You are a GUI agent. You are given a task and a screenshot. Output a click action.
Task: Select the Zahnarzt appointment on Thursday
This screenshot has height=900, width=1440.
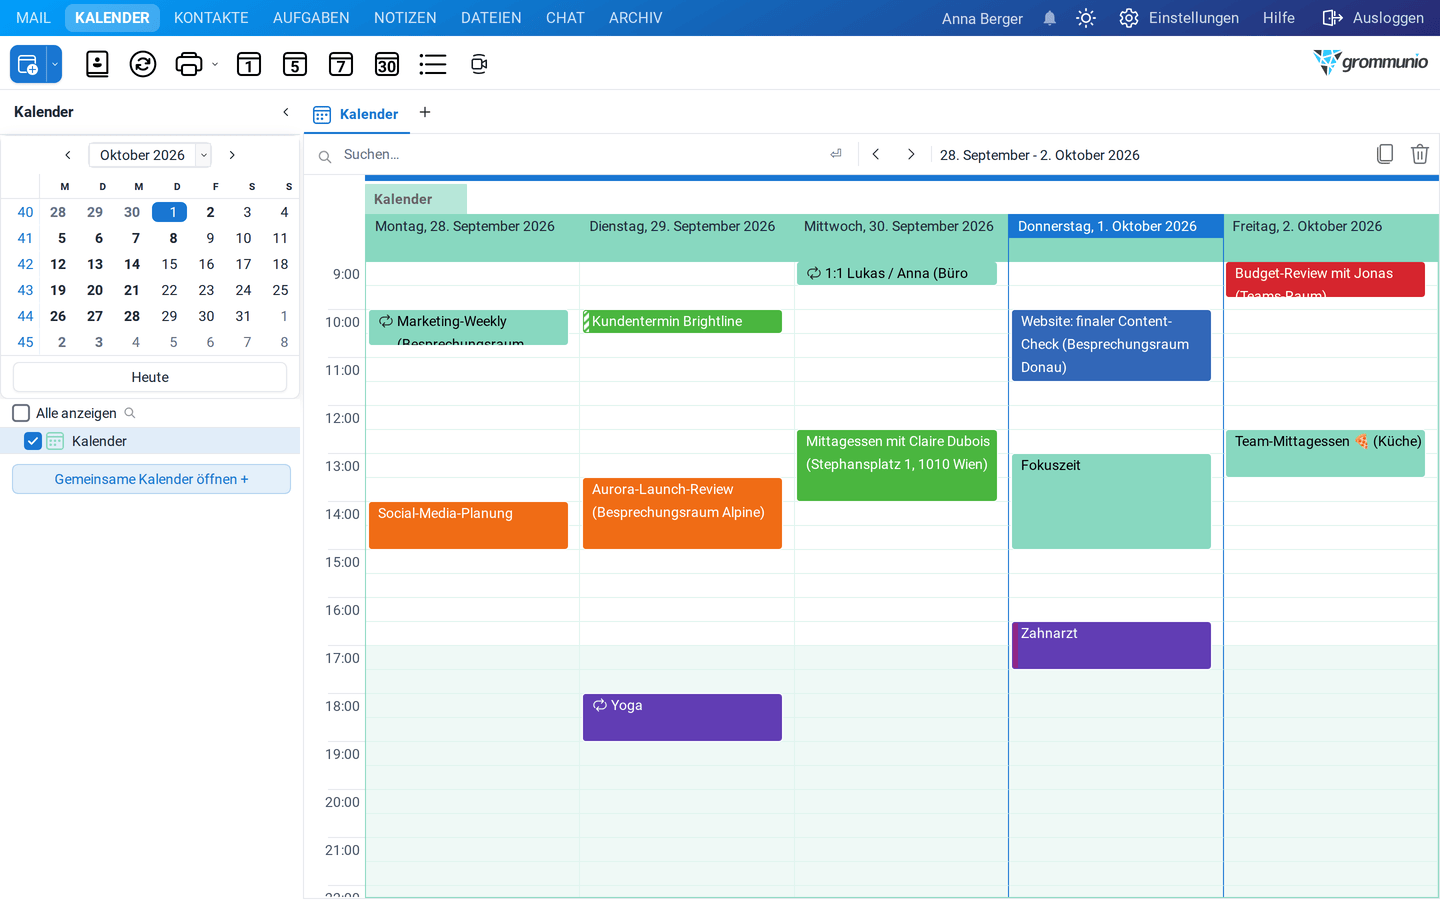pyautogui.click(x=1111, y=645)
